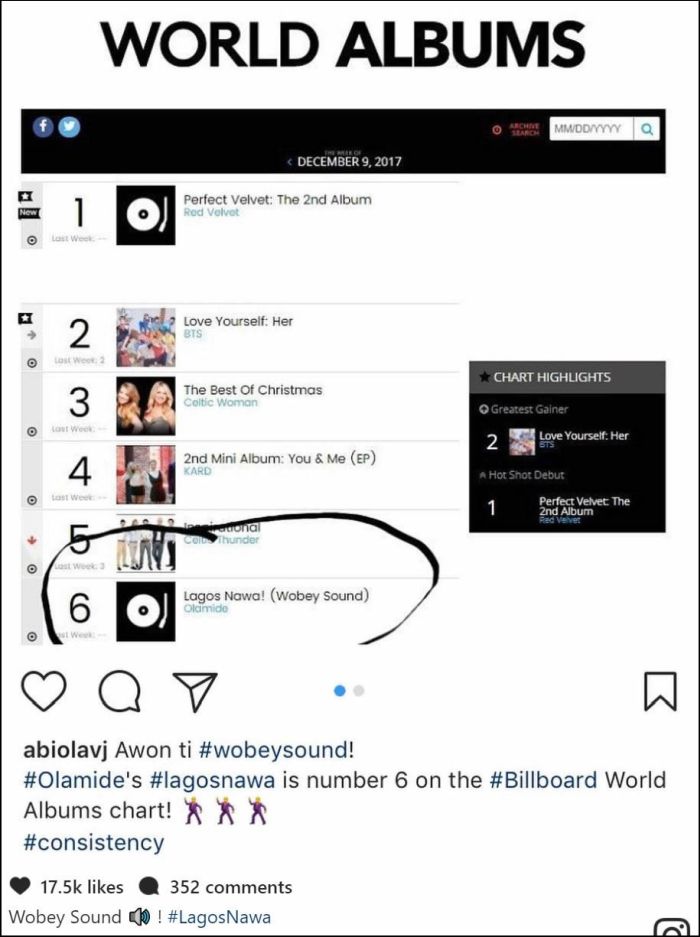Switch to second carousel dot

coord(359,690)
